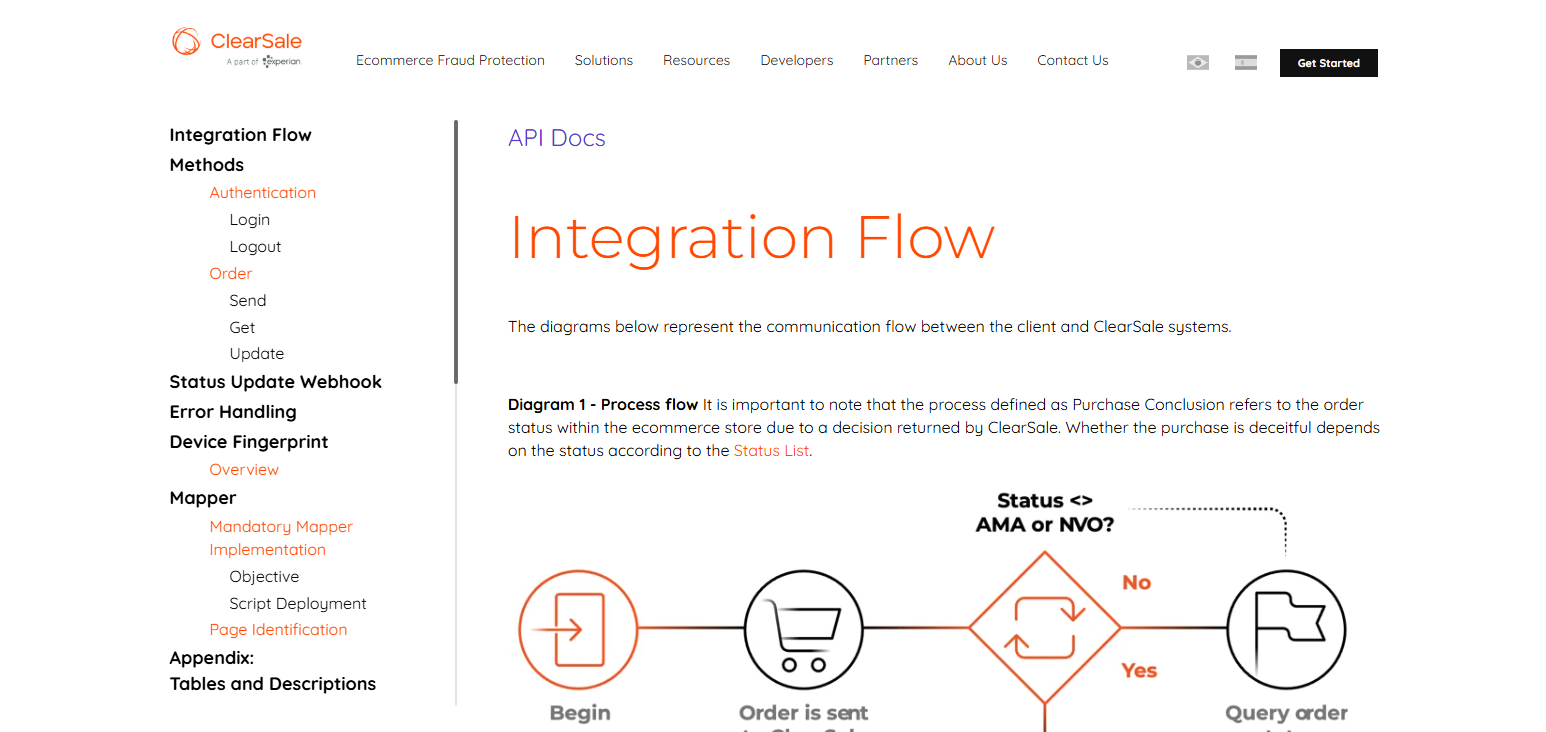Jump to Appendix: Tables and Descriptions
The width and height of the screenshot is (1546, 732).
tap(273, 671)
